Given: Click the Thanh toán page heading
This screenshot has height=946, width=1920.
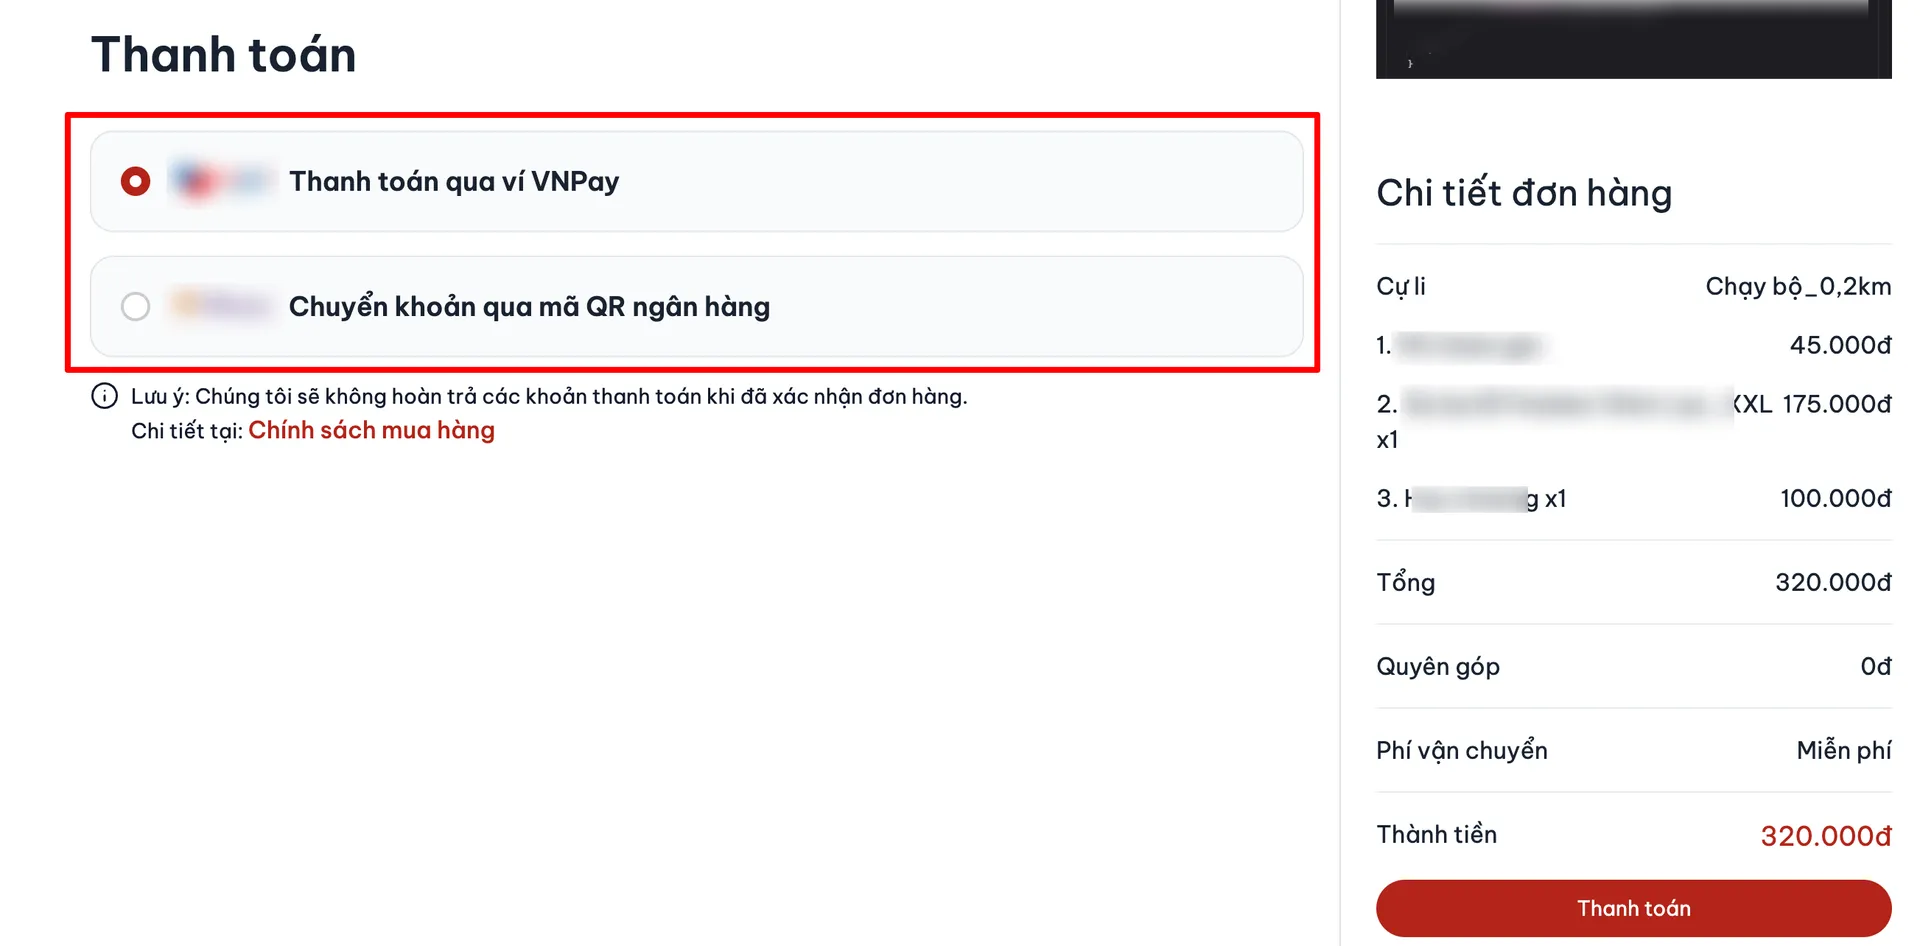Looking at the screenshot, I should point(224,54).
